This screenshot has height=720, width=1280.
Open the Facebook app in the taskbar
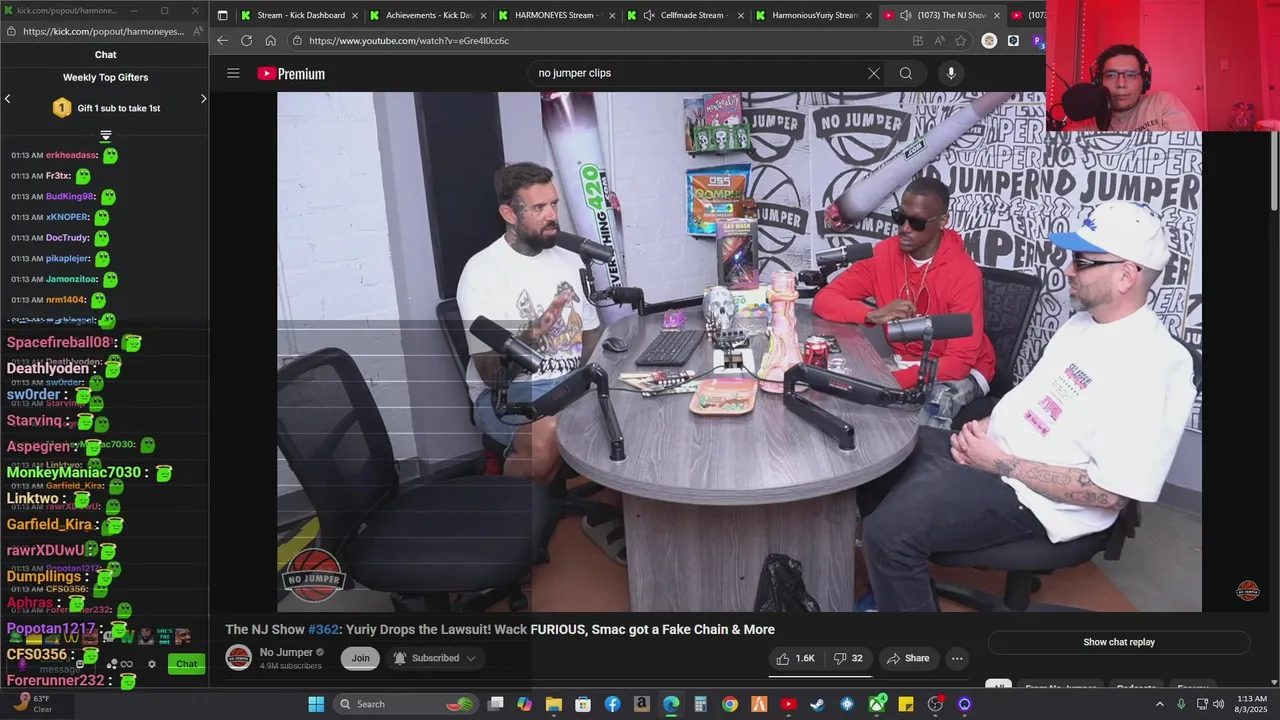[x=612, y=704]
